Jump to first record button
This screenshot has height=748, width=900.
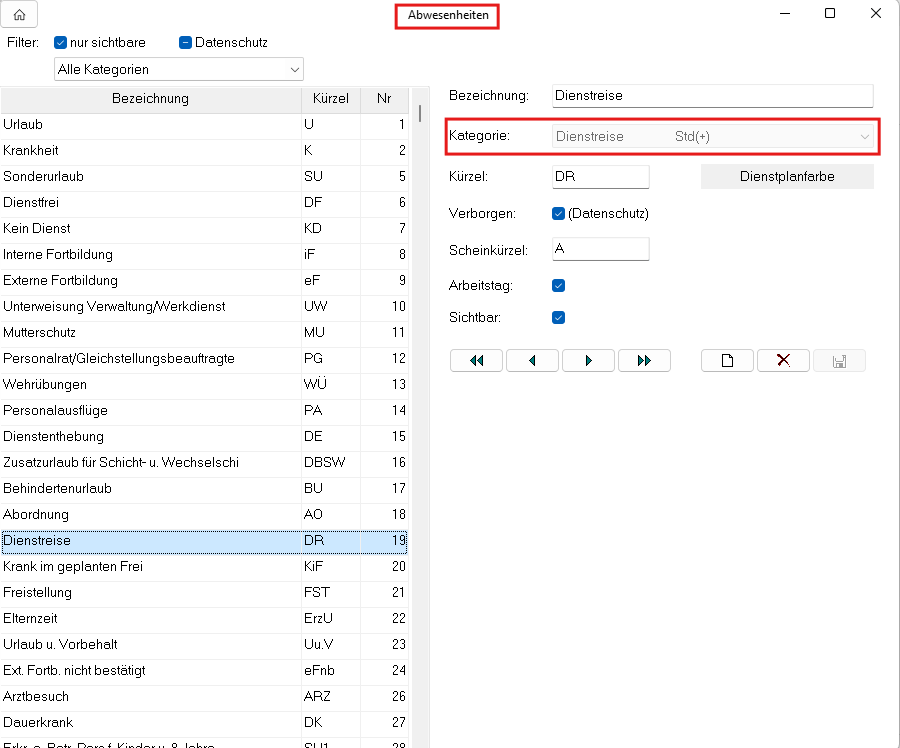pos(476,361)
